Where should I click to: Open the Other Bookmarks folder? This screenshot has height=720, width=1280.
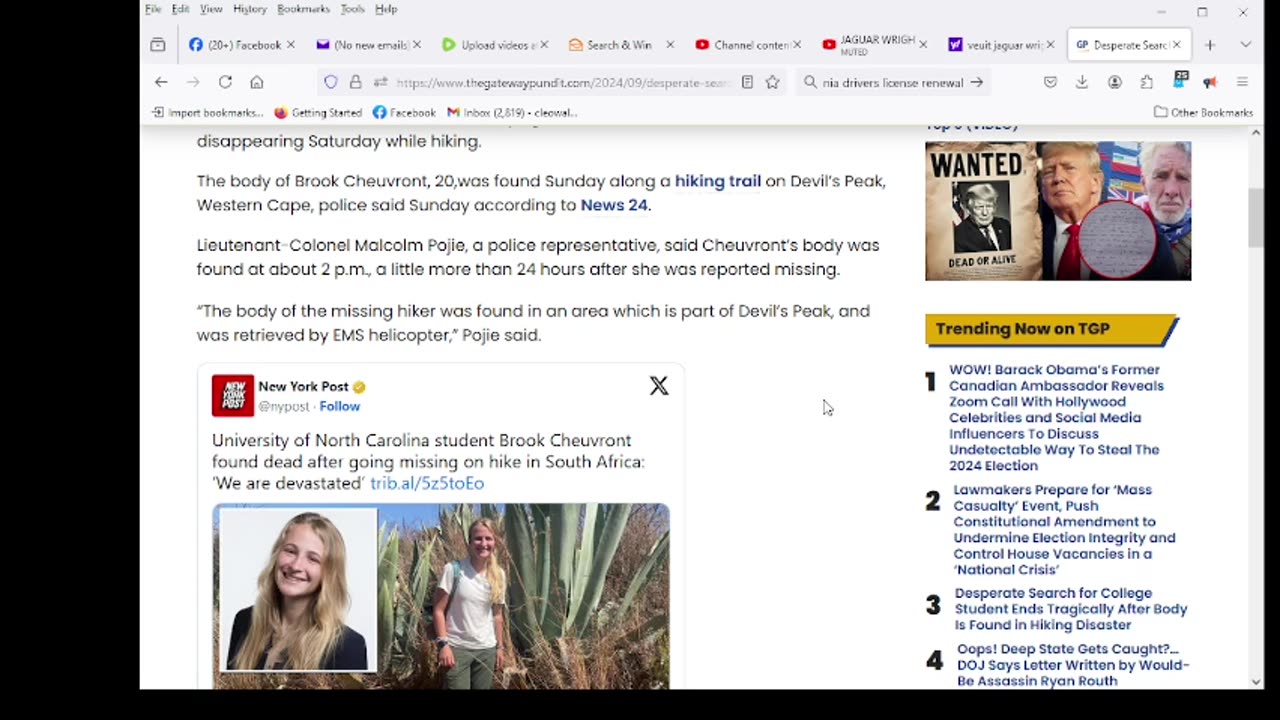[x=1204, y=112]
